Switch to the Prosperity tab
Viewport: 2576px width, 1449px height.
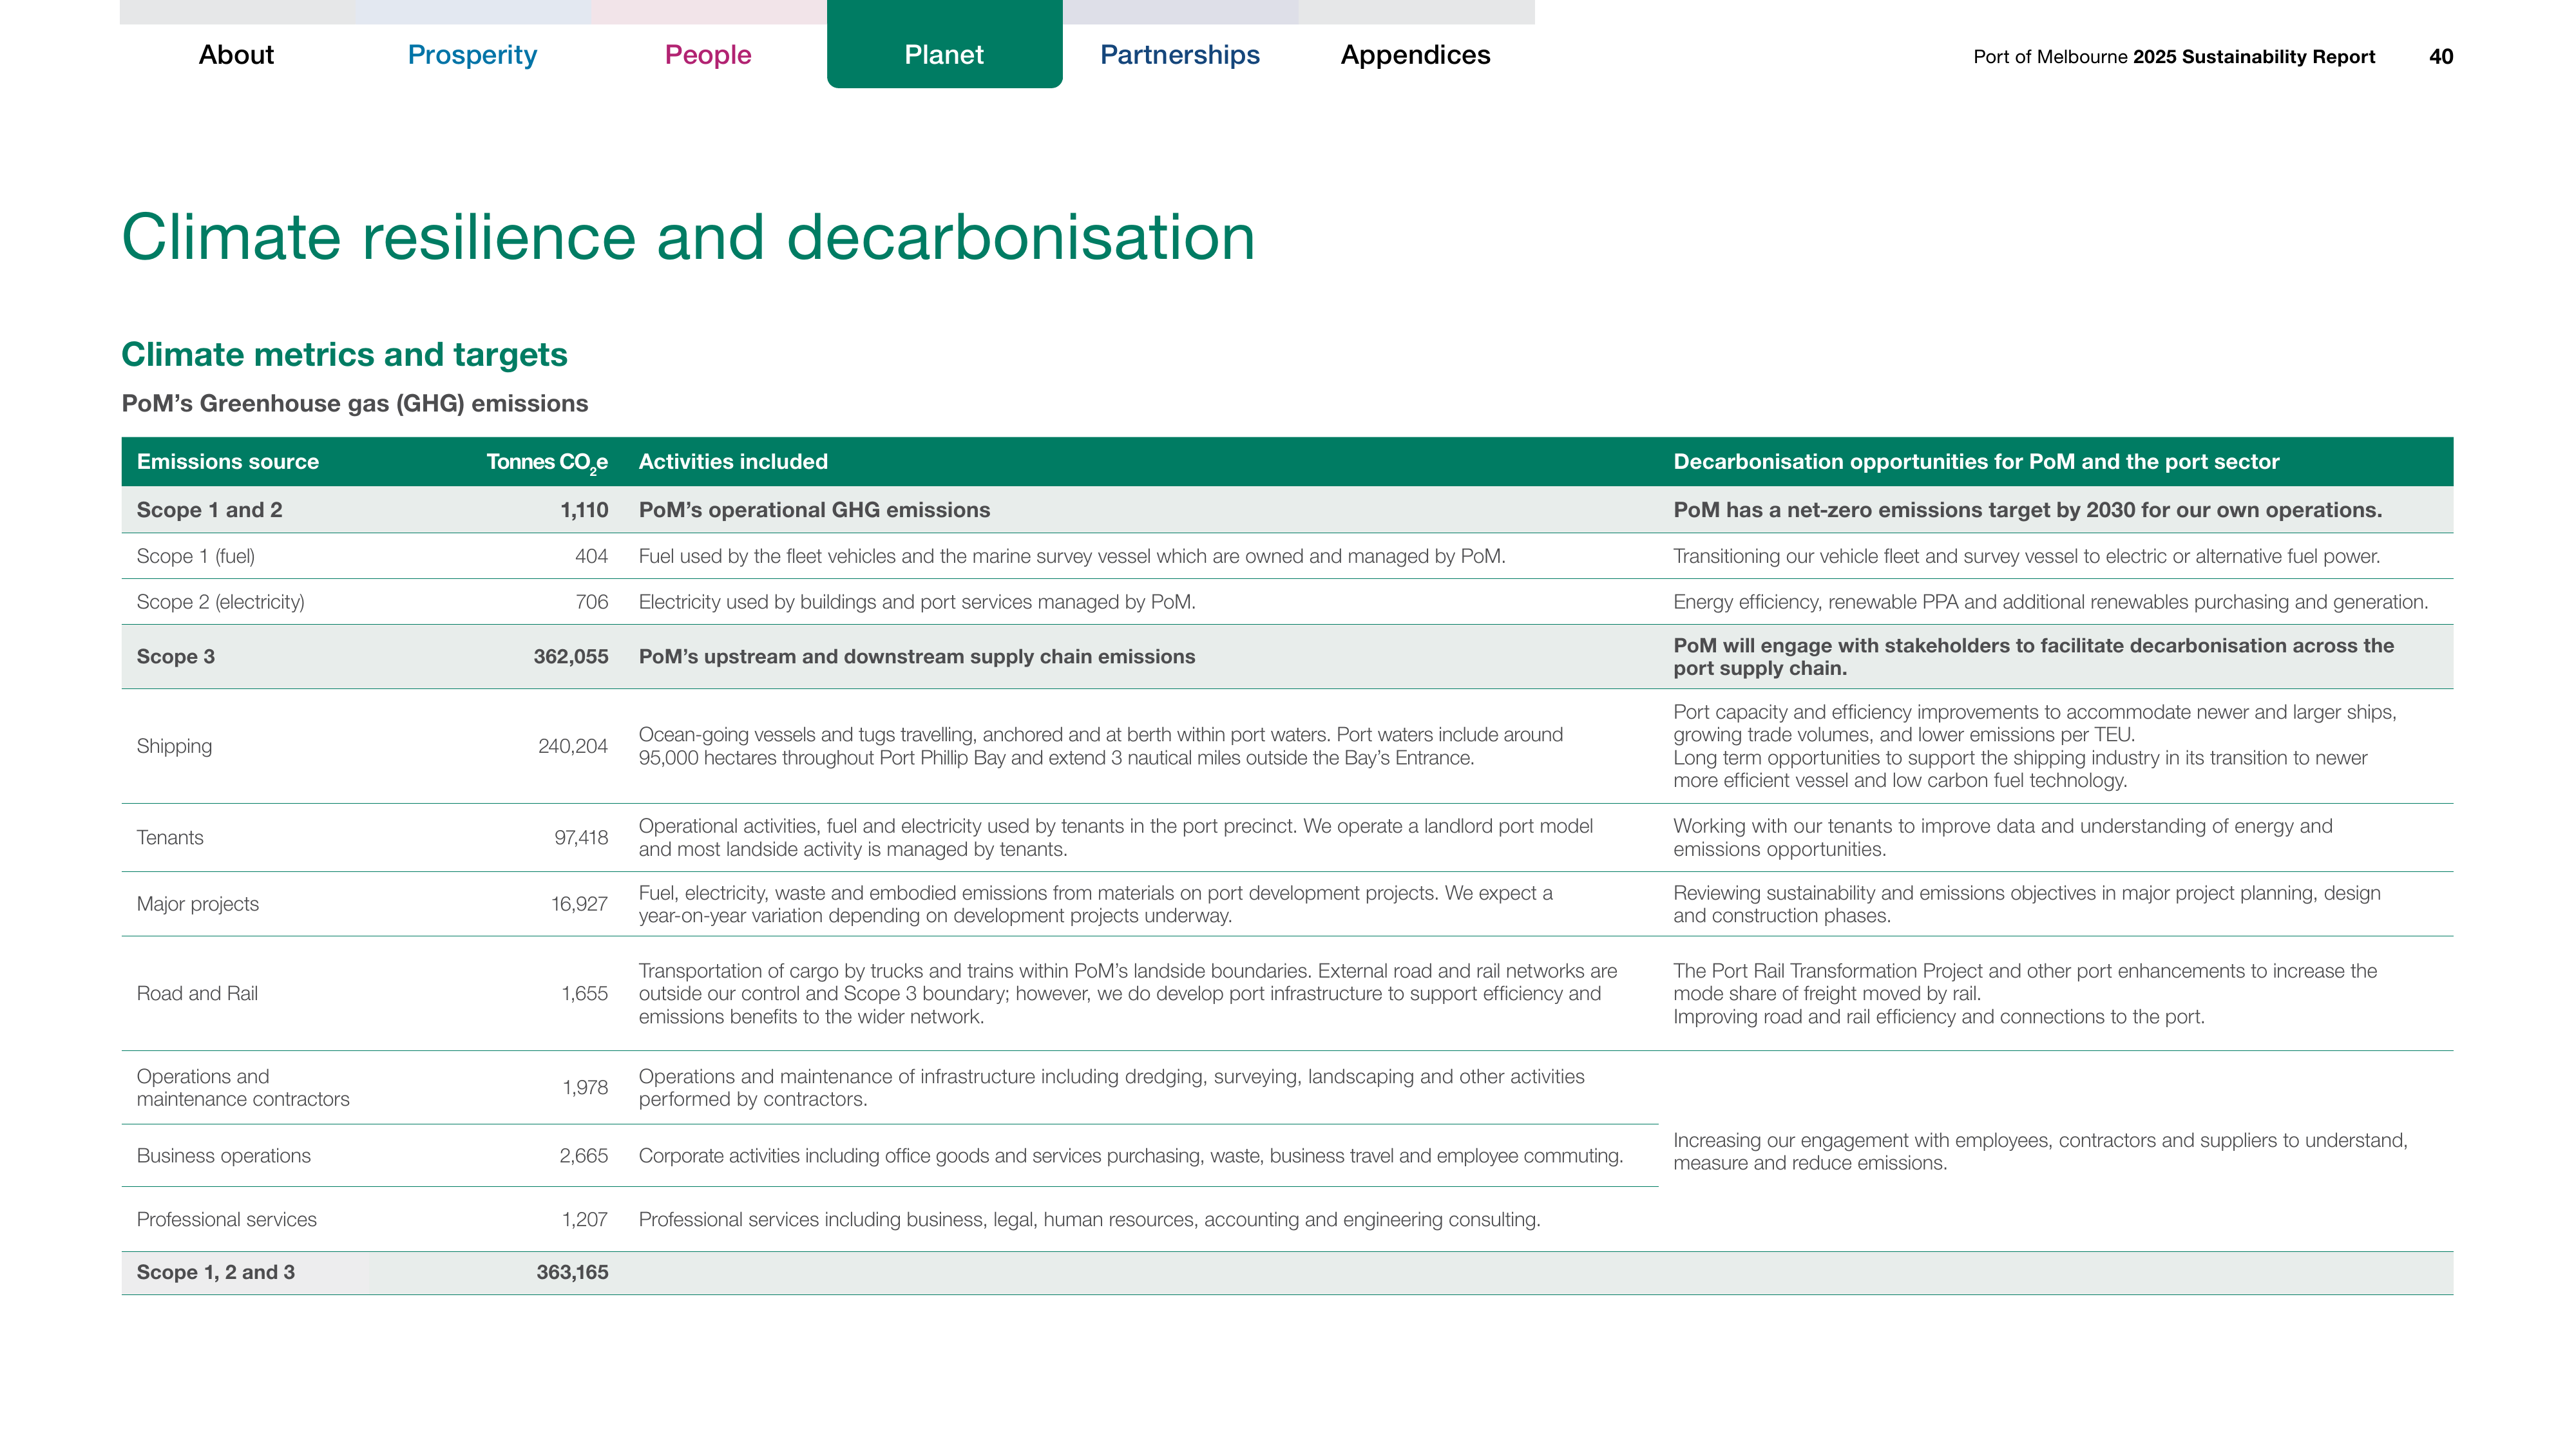point(472,55)
